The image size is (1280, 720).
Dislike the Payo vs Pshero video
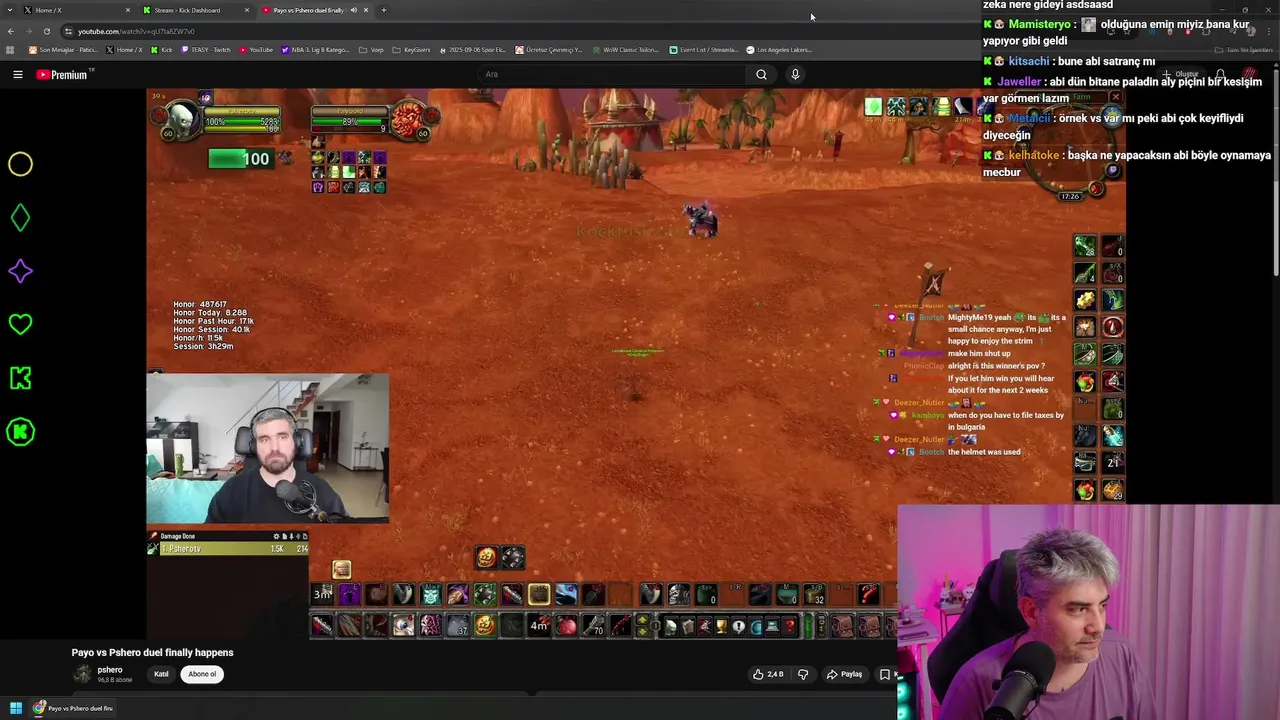coord(802,674)
